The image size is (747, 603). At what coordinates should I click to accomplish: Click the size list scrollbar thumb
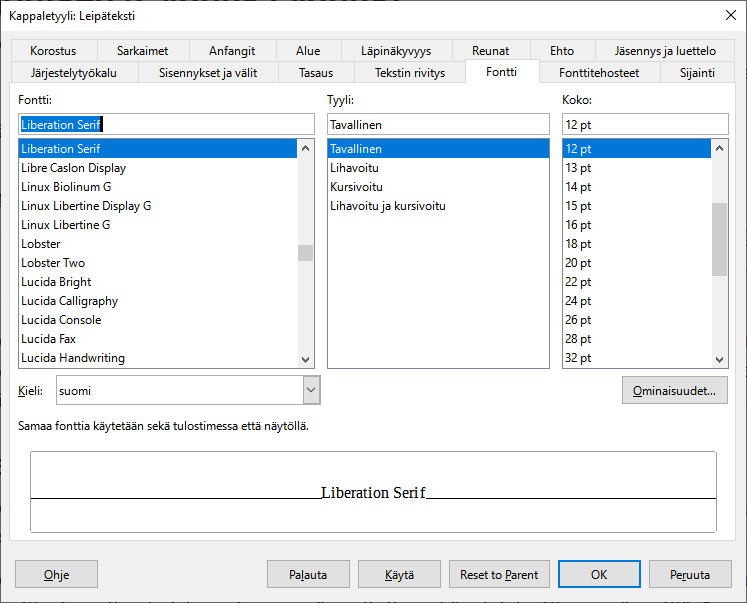(x=719, y=240)
